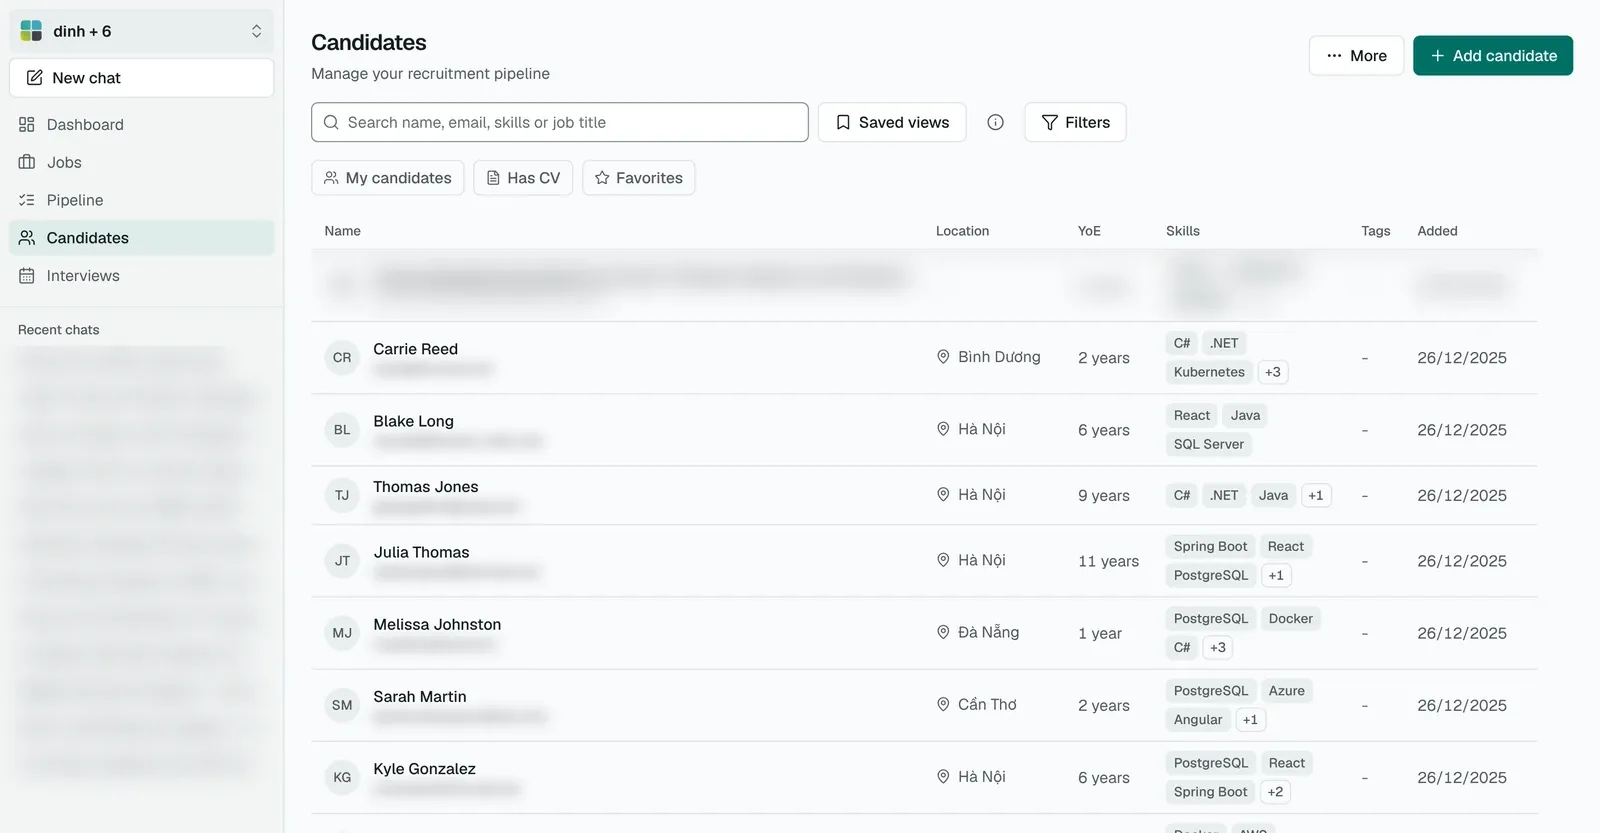Click the Name column header

(x=342, y=231)
